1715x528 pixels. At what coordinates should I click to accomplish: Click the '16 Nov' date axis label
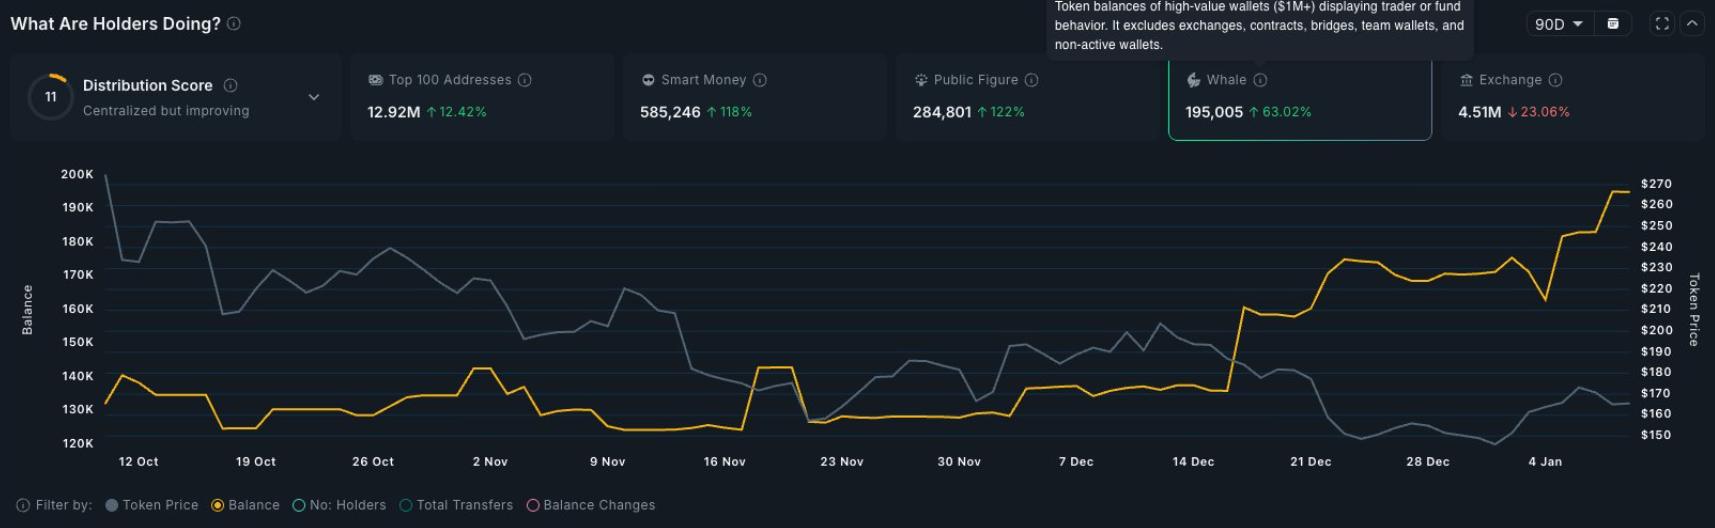point(724,462)
